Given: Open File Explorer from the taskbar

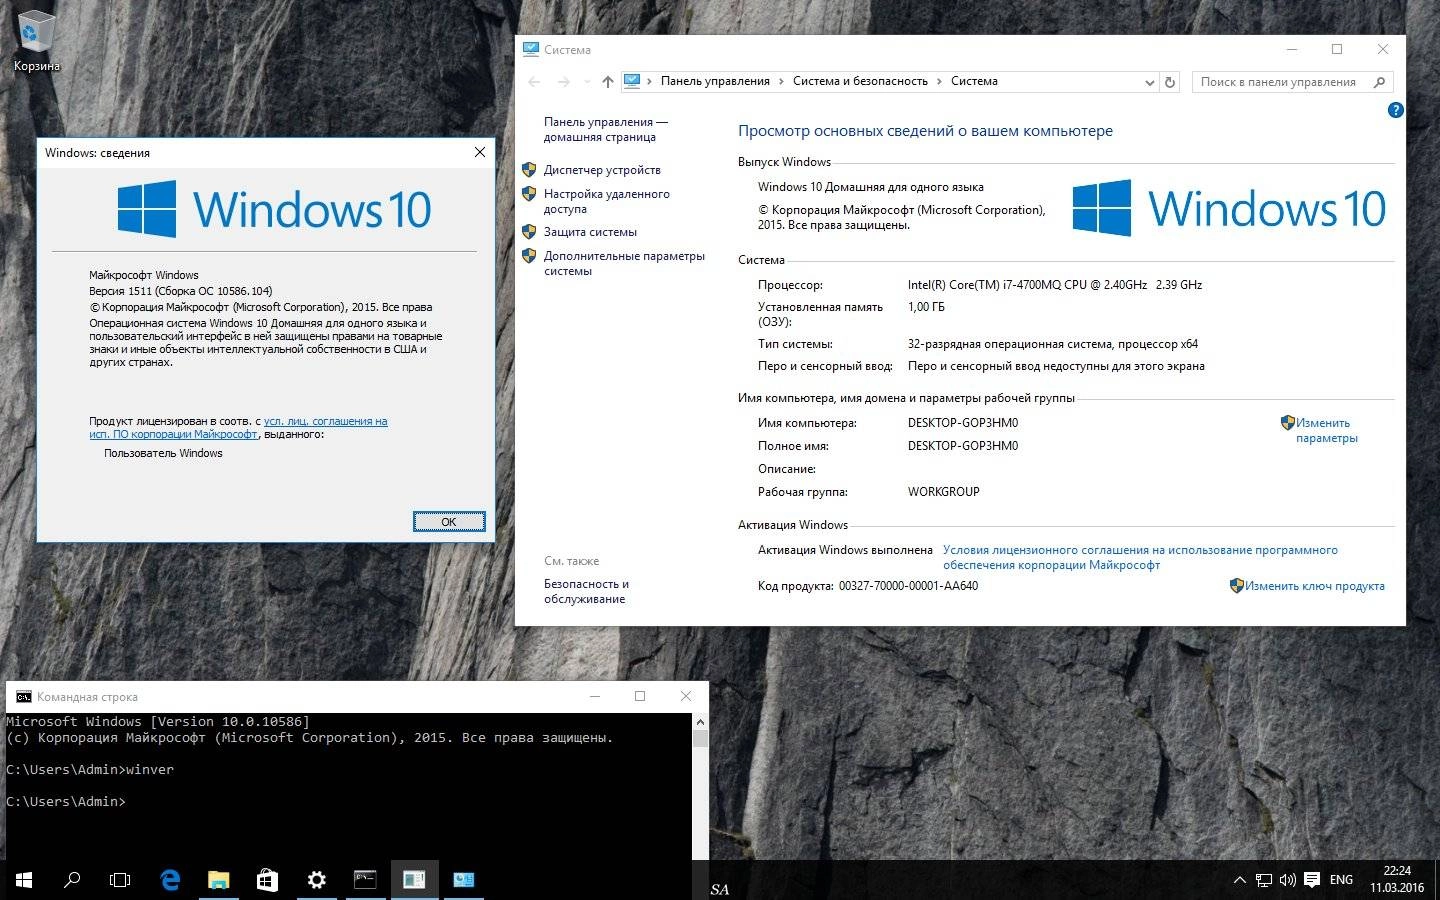Looking at the screenshot, I should (218, 880).
